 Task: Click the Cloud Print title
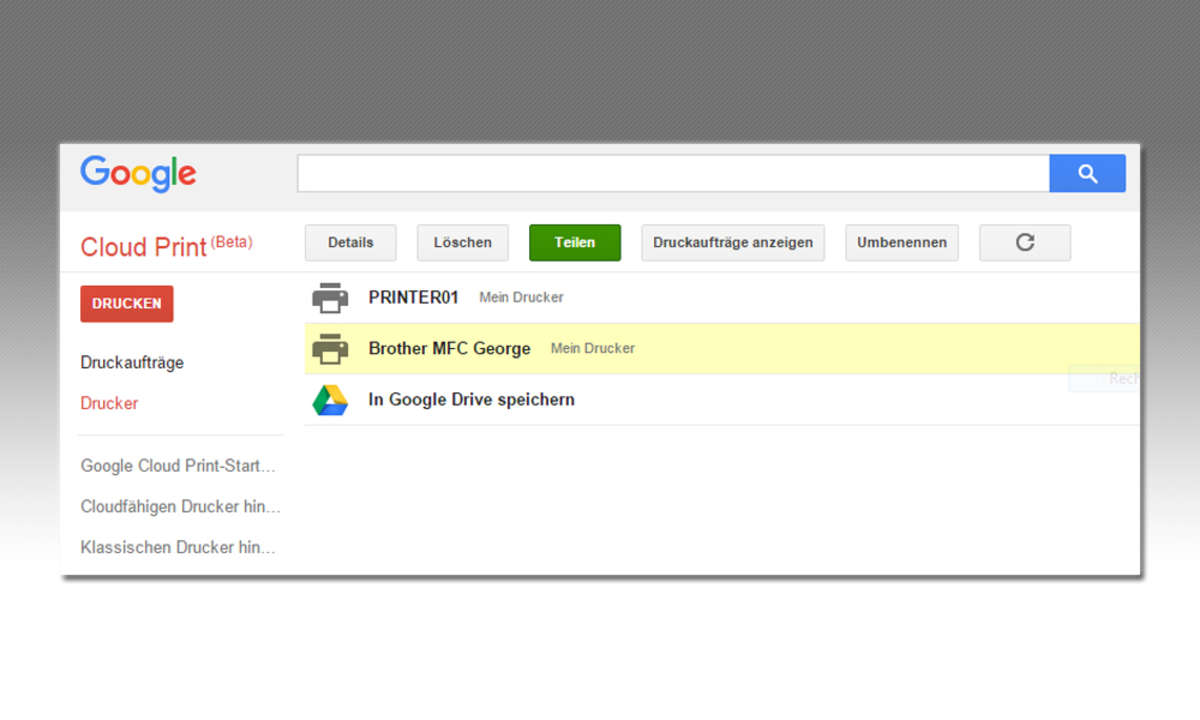[143, 247]
